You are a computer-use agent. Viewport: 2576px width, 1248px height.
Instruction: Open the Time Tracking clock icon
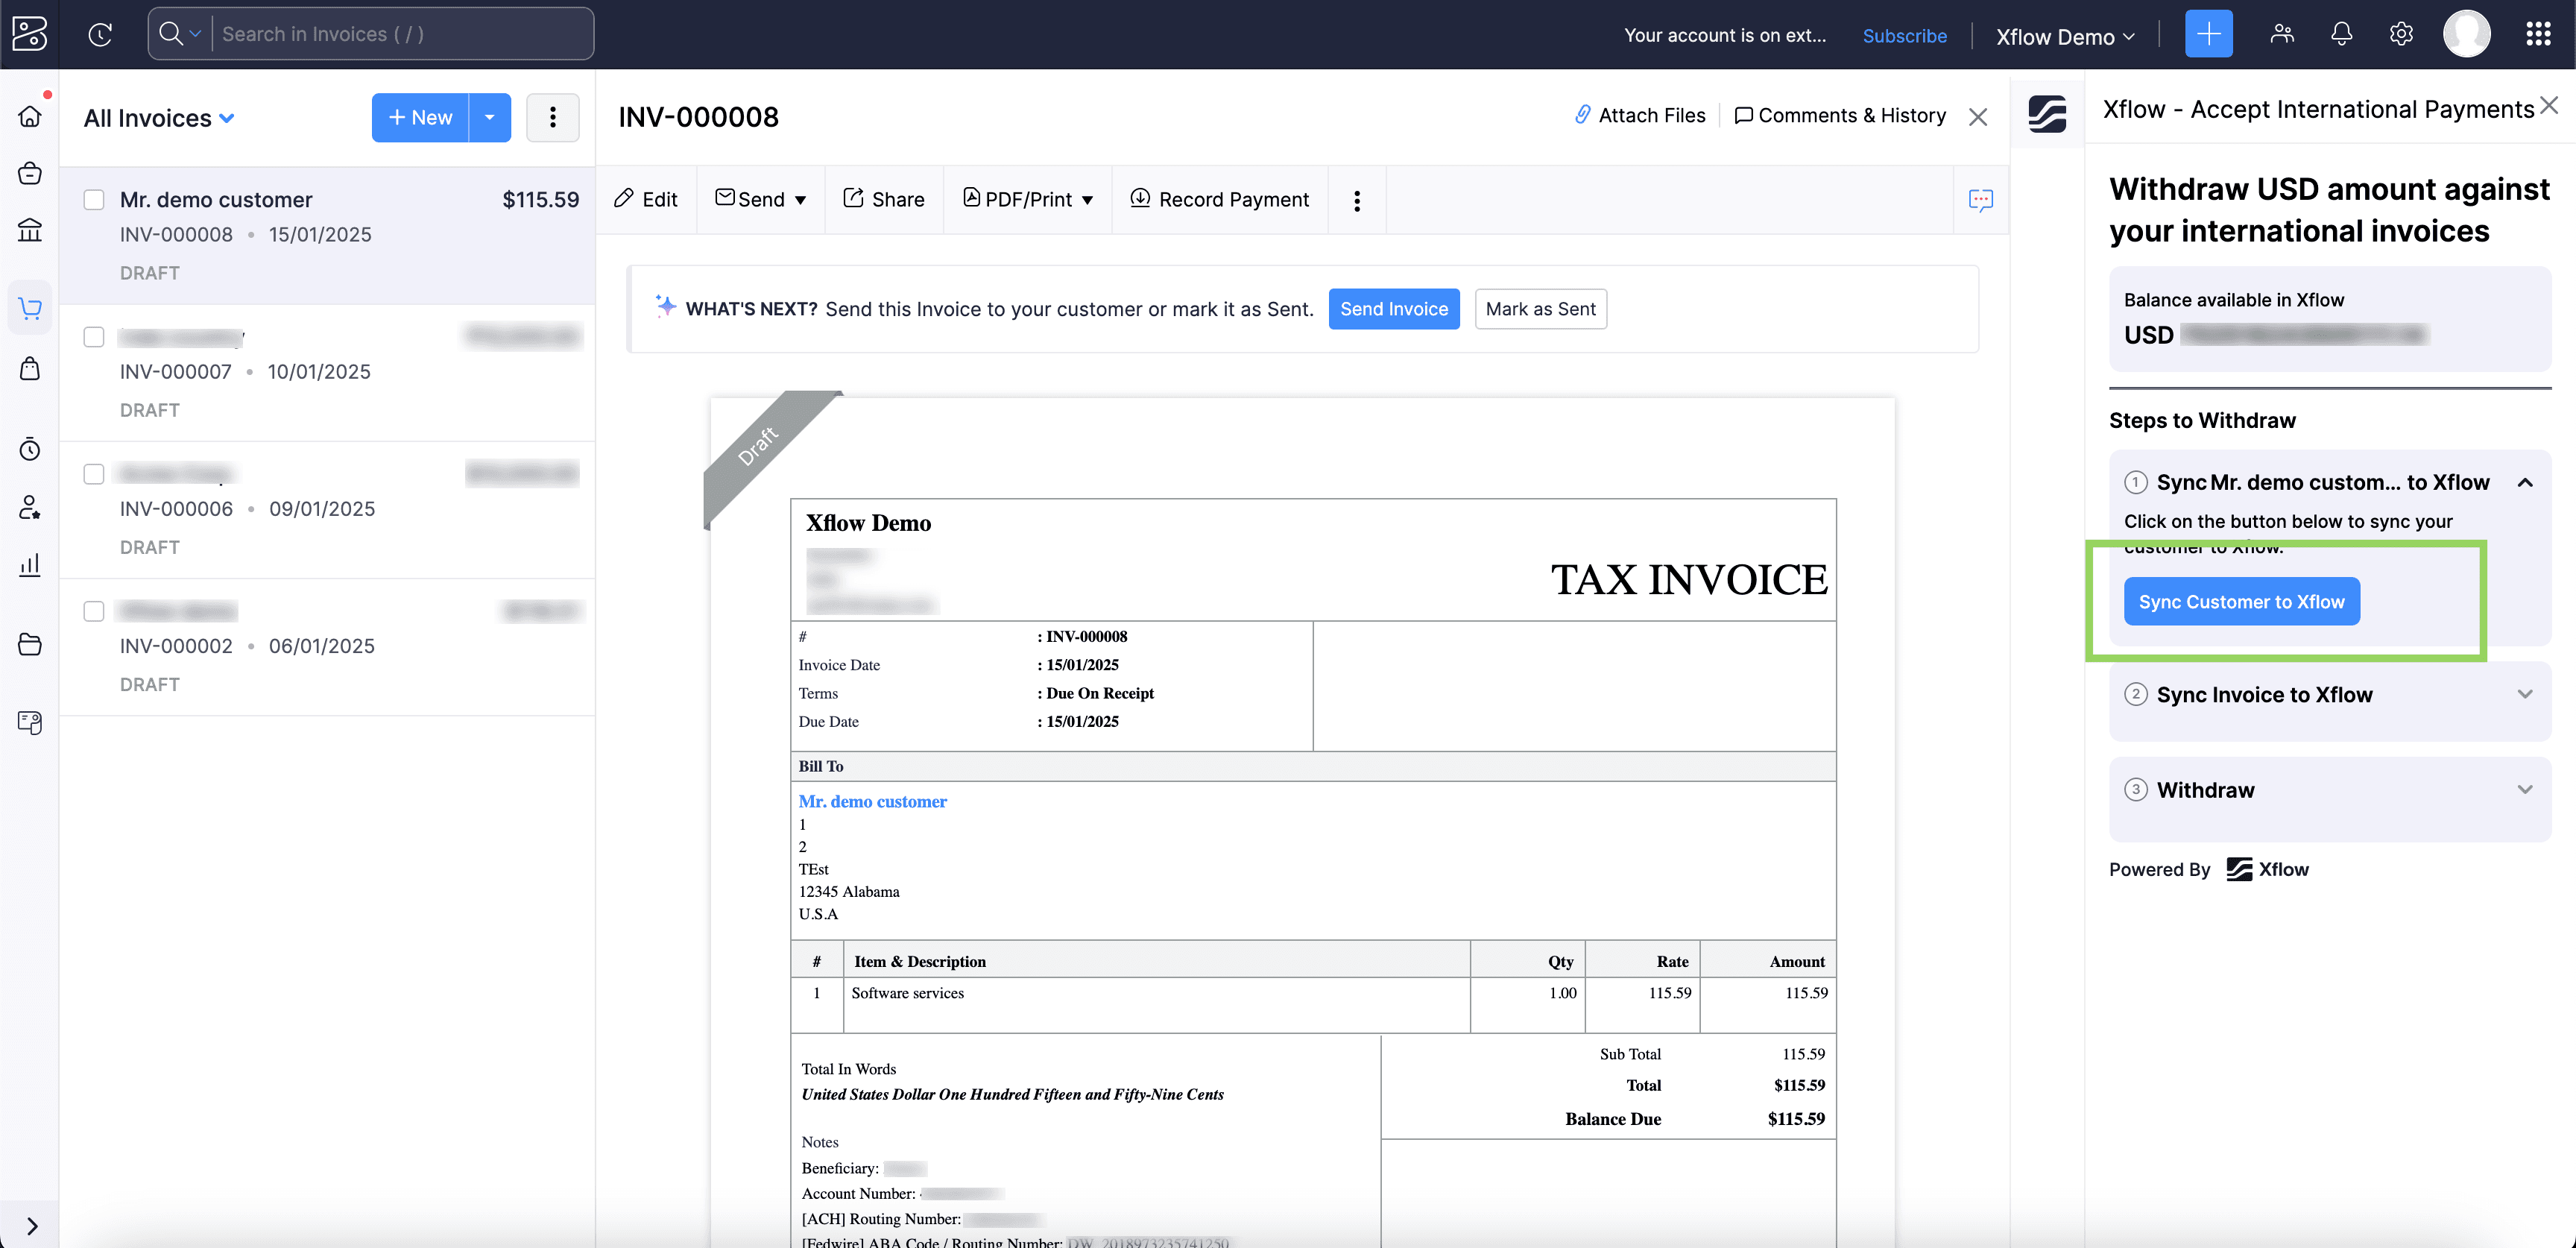(x=30, y=449)
